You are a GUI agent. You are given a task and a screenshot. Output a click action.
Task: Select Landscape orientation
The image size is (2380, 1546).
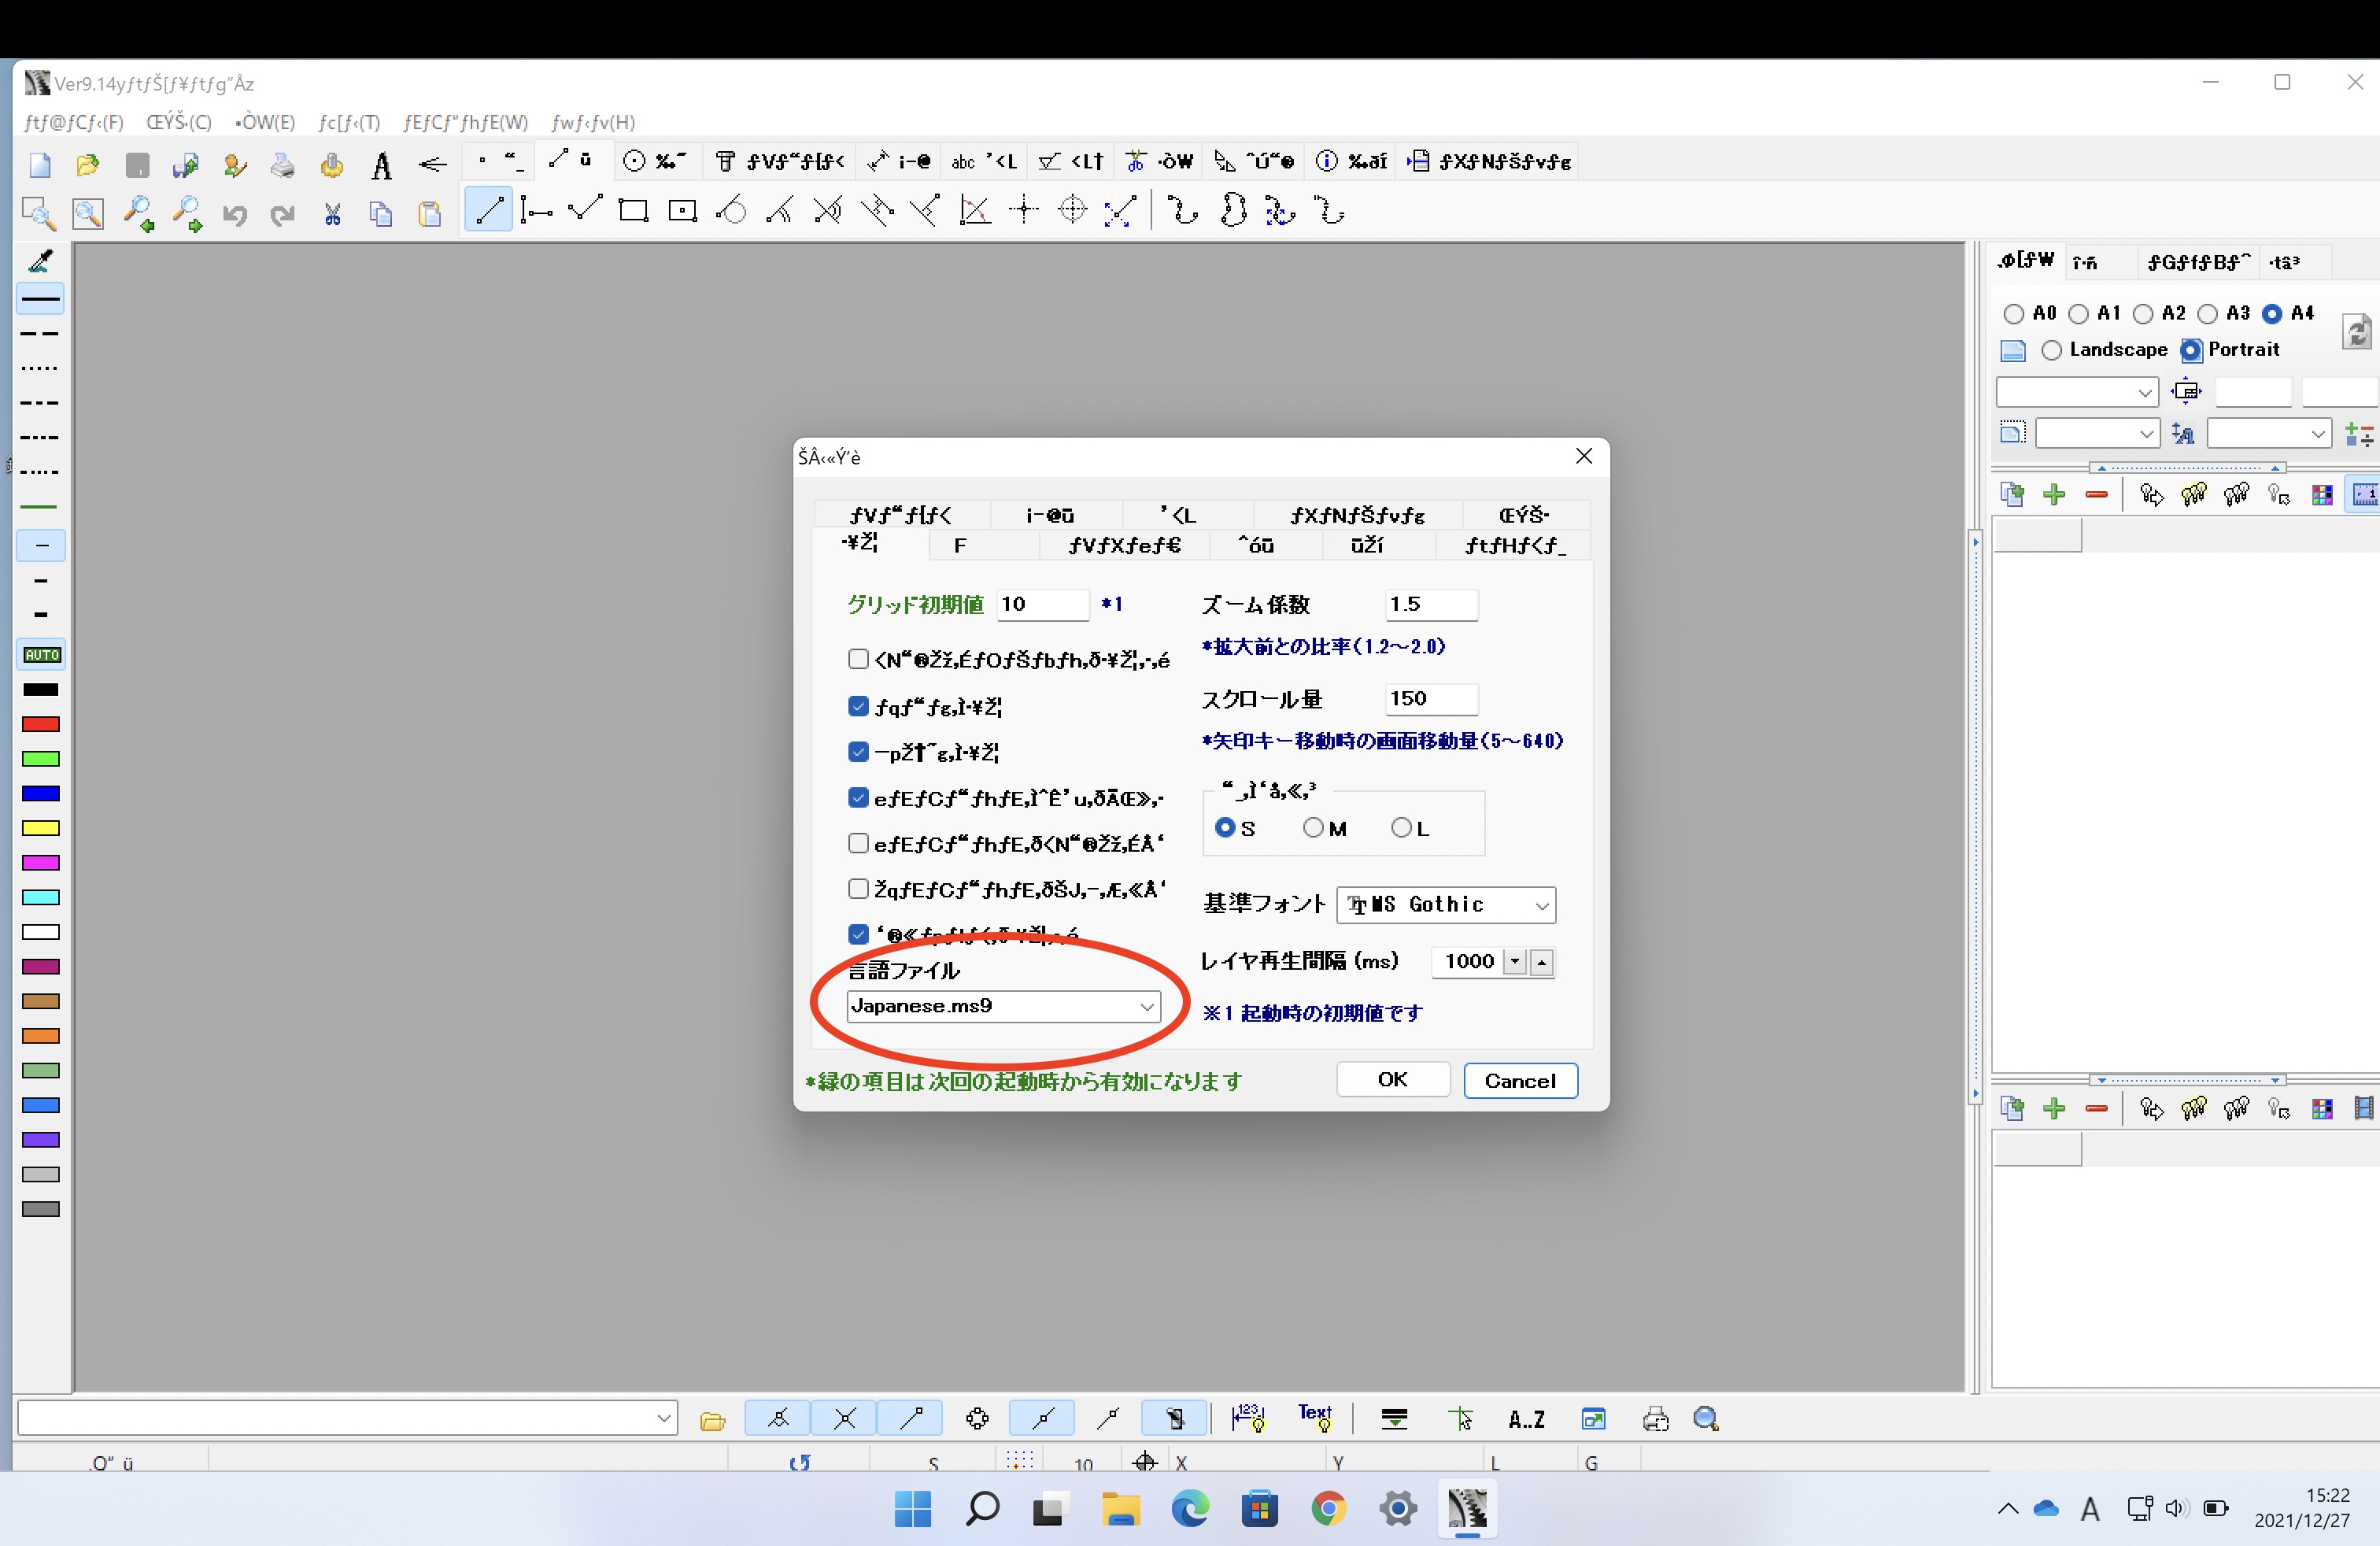point(2051,350)
